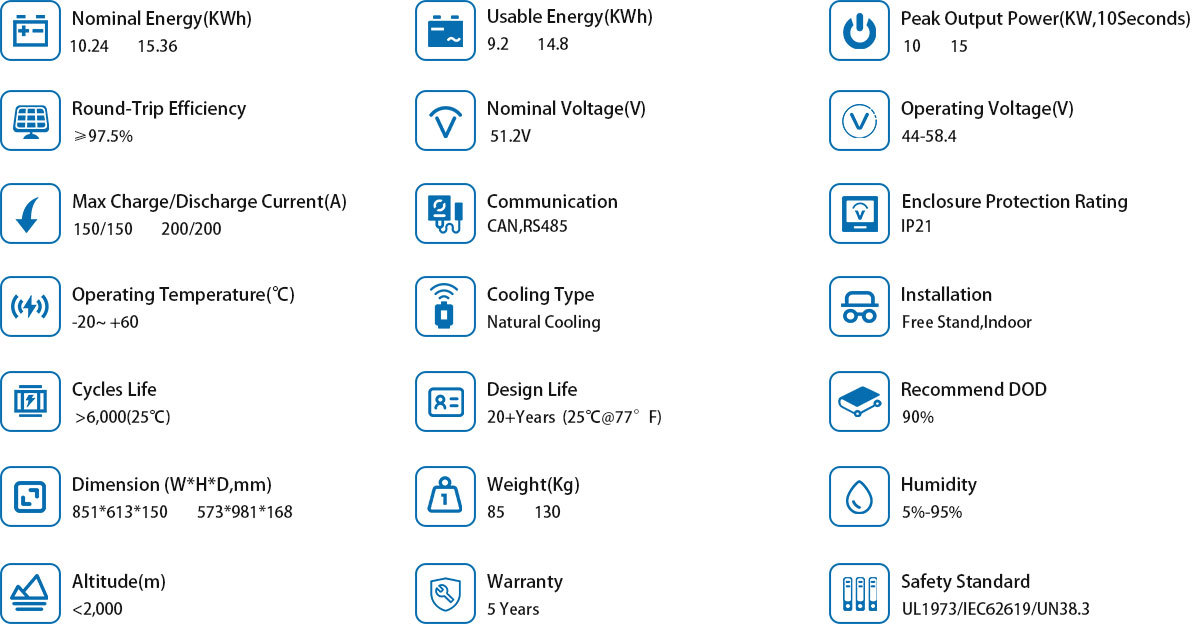Select the Cooling Type remote icon
Viewport: 1200px width, 629px height.
(445, 307)
